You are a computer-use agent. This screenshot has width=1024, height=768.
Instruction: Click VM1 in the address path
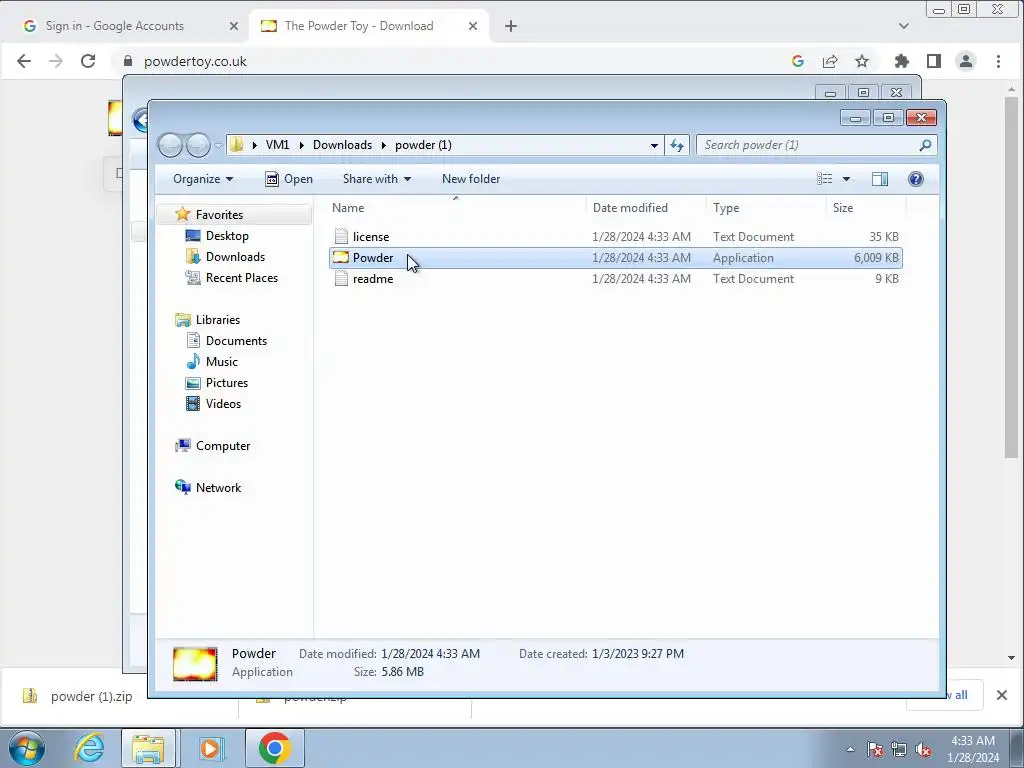point(278,145)
